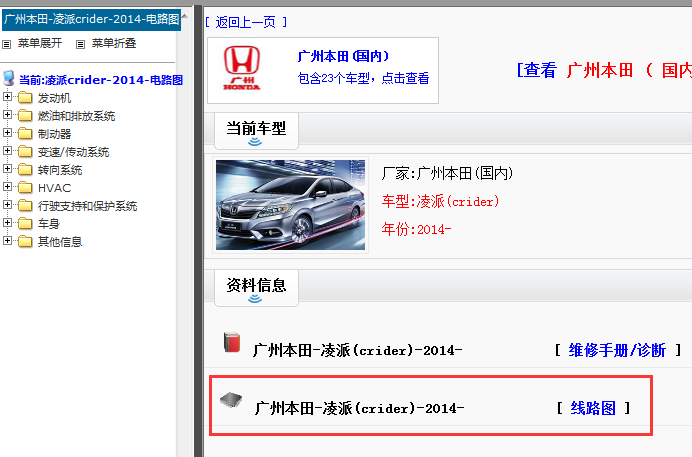Click the wifi-style icon under 当前车型
This screenshot has height=457, width=692.
click(x=255, y=142)
